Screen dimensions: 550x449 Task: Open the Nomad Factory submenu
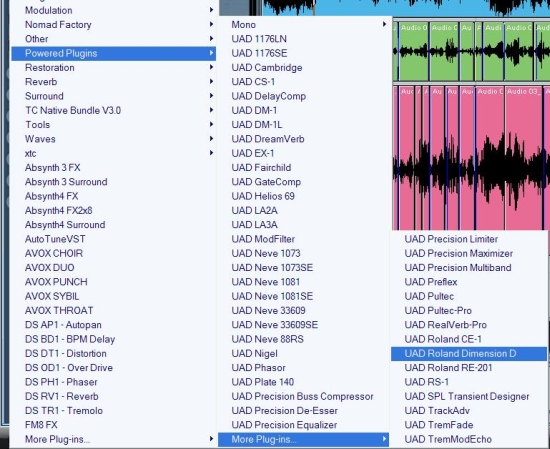(x=113, y=25)
